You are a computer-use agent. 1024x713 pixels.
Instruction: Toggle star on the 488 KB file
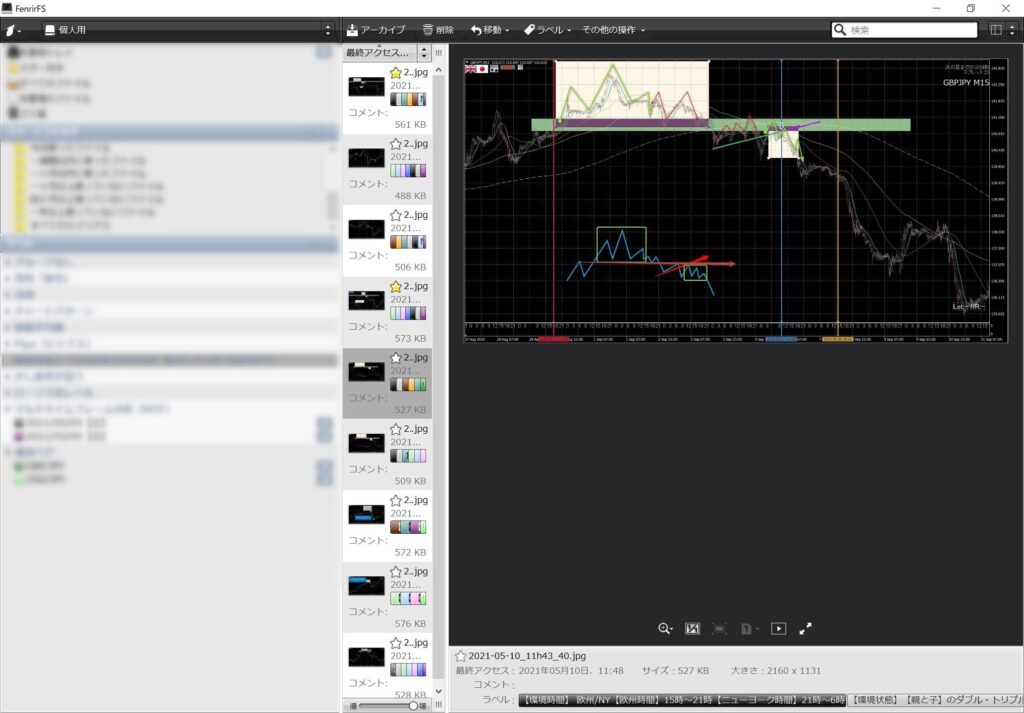pos(396,144)
